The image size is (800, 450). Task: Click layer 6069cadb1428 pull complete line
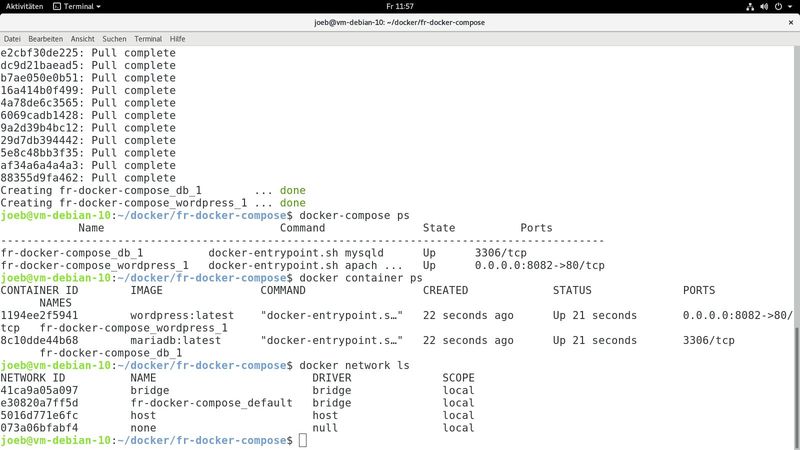coord(88,115)
